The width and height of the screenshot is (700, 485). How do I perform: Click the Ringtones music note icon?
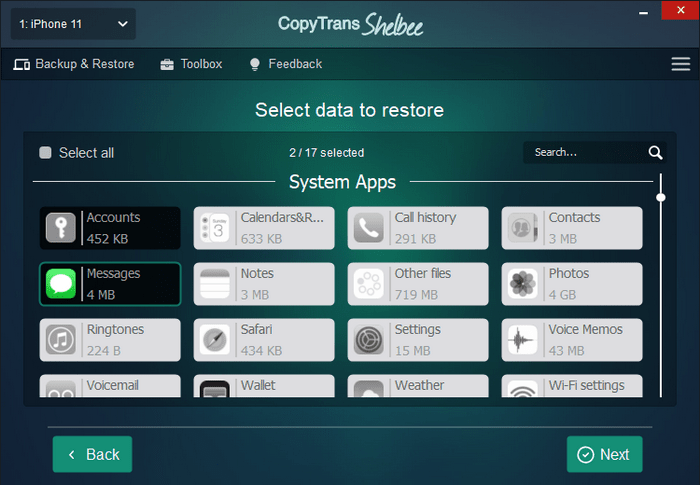[61, 339]
